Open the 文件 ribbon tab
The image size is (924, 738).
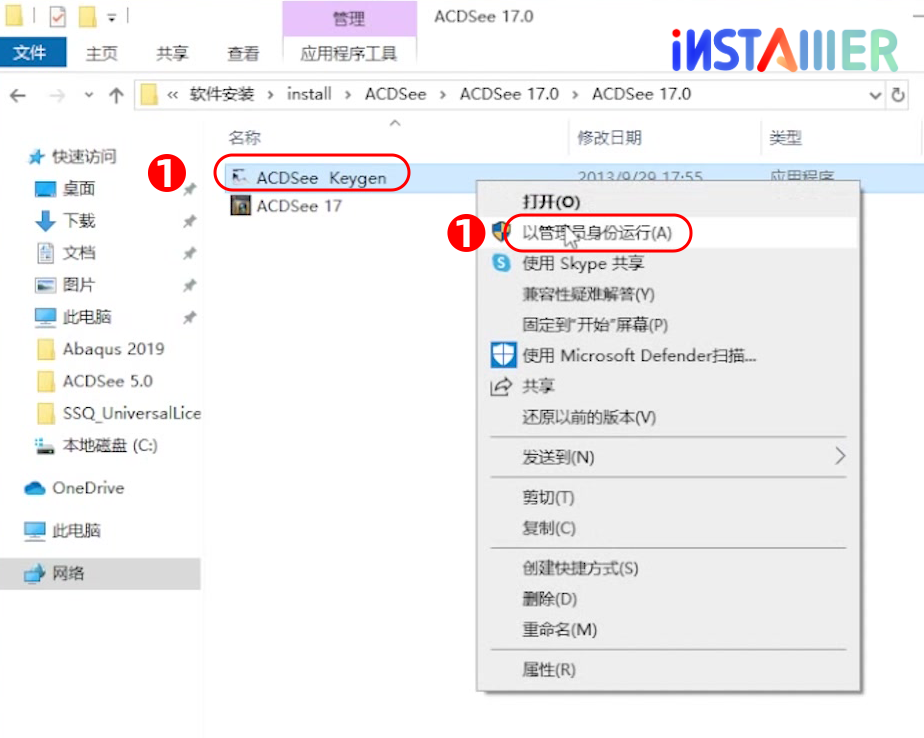(x=31, y=52)
